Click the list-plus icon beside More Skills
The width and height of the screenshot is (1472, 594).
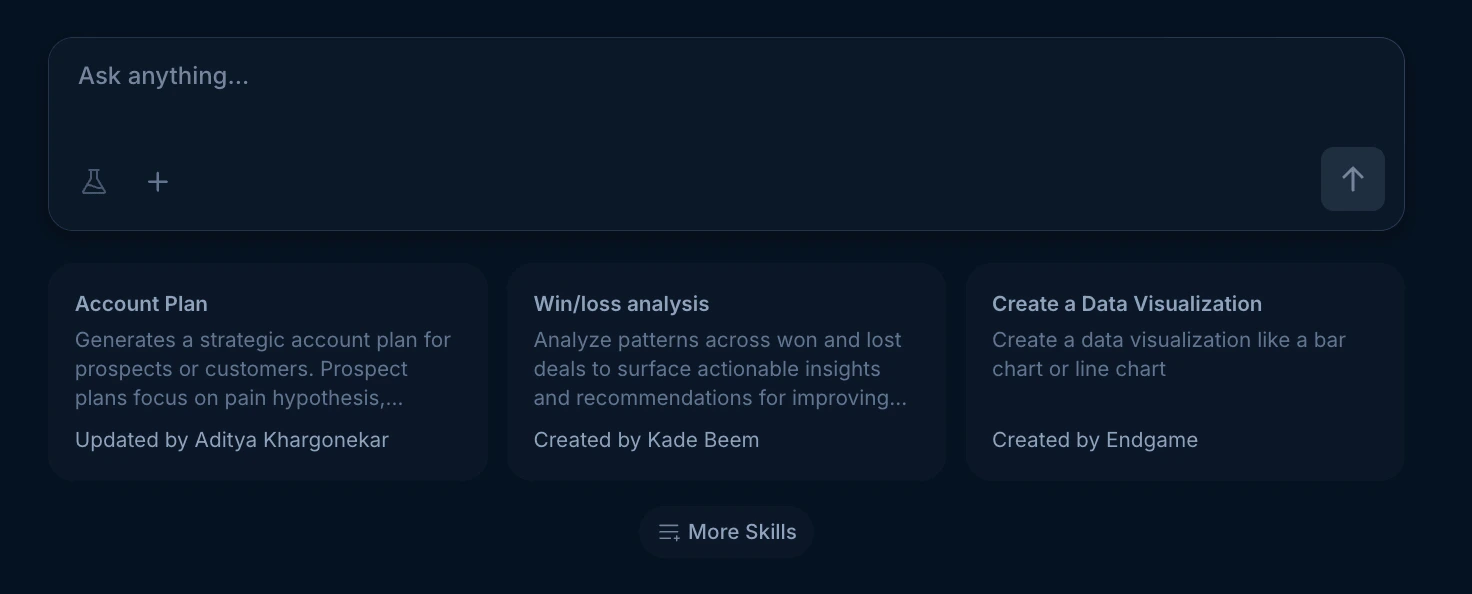[668, 532]
